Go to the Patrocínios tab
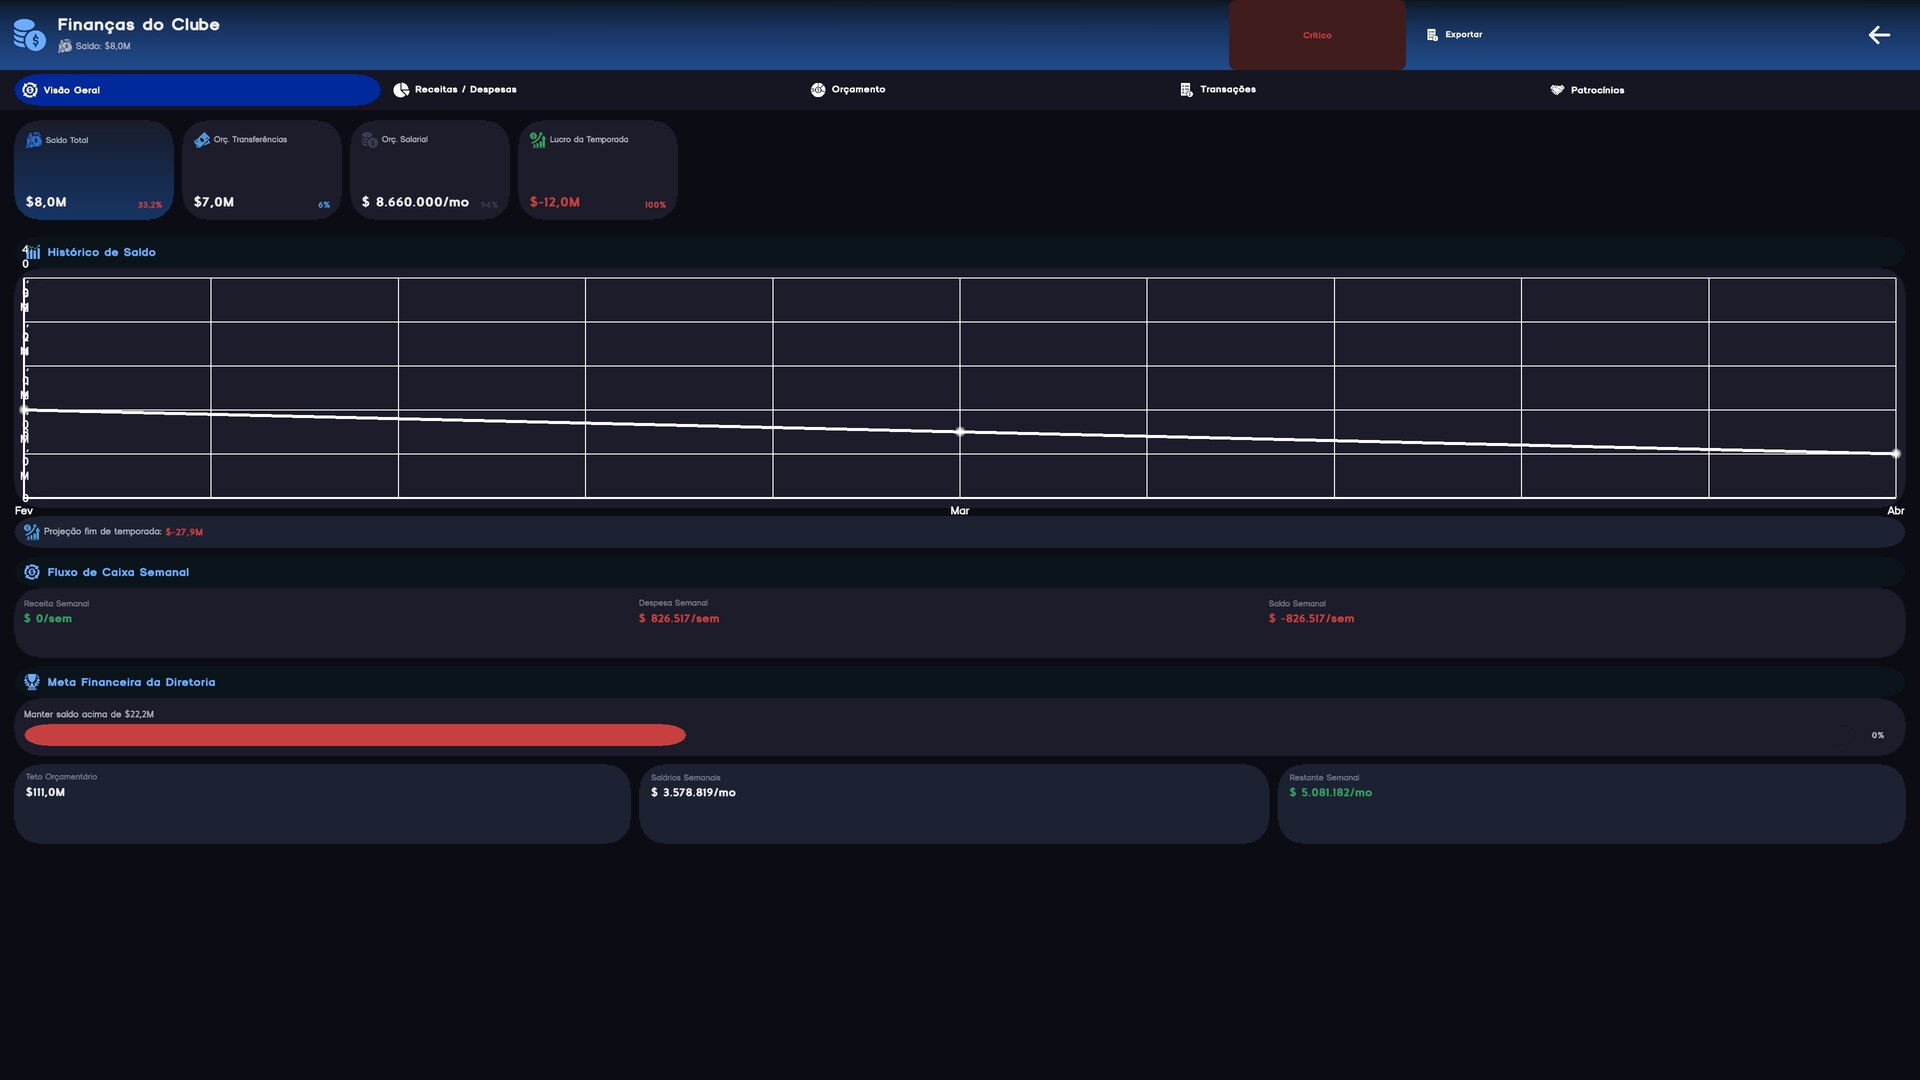Viewport: 1920px width, 1080px height. [x=1587, y=90]
